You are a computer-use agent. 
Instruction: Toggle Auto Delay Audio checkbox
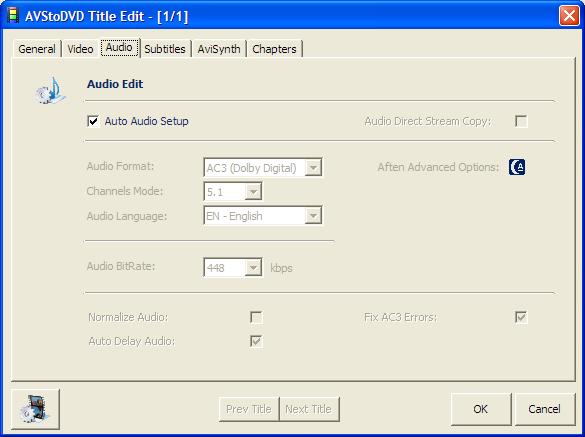[x=256, y=341]
